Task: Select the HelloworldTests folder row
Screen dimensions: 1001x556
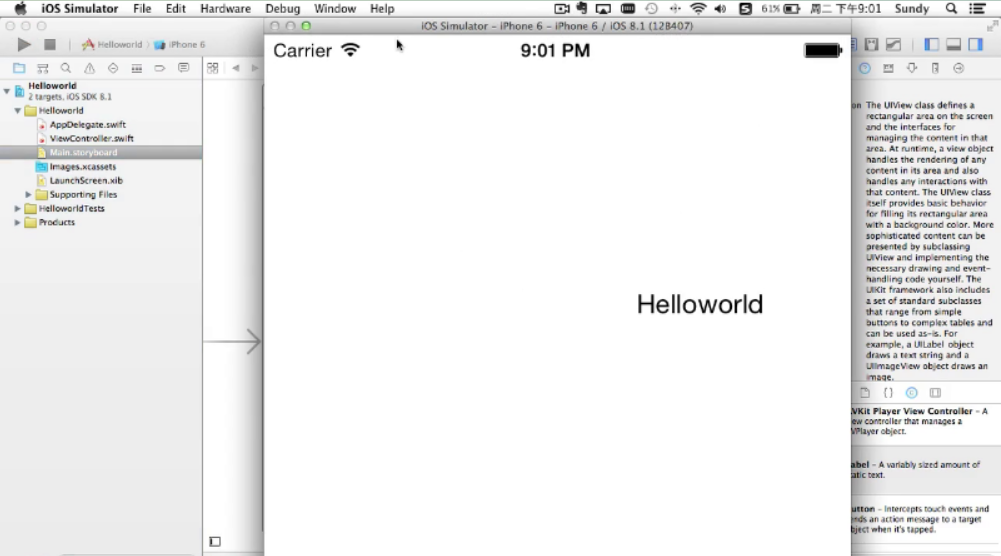Action: point(71,209)
